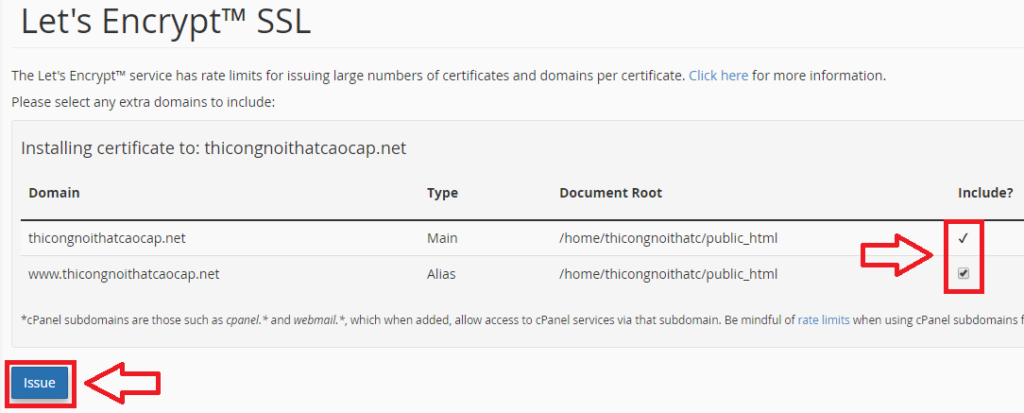Toggle Include checkbox for www.thicongnoithatcaocap.net alias
The width and height of the screenshot is (1024, 413).
click(x=963, y=273)
